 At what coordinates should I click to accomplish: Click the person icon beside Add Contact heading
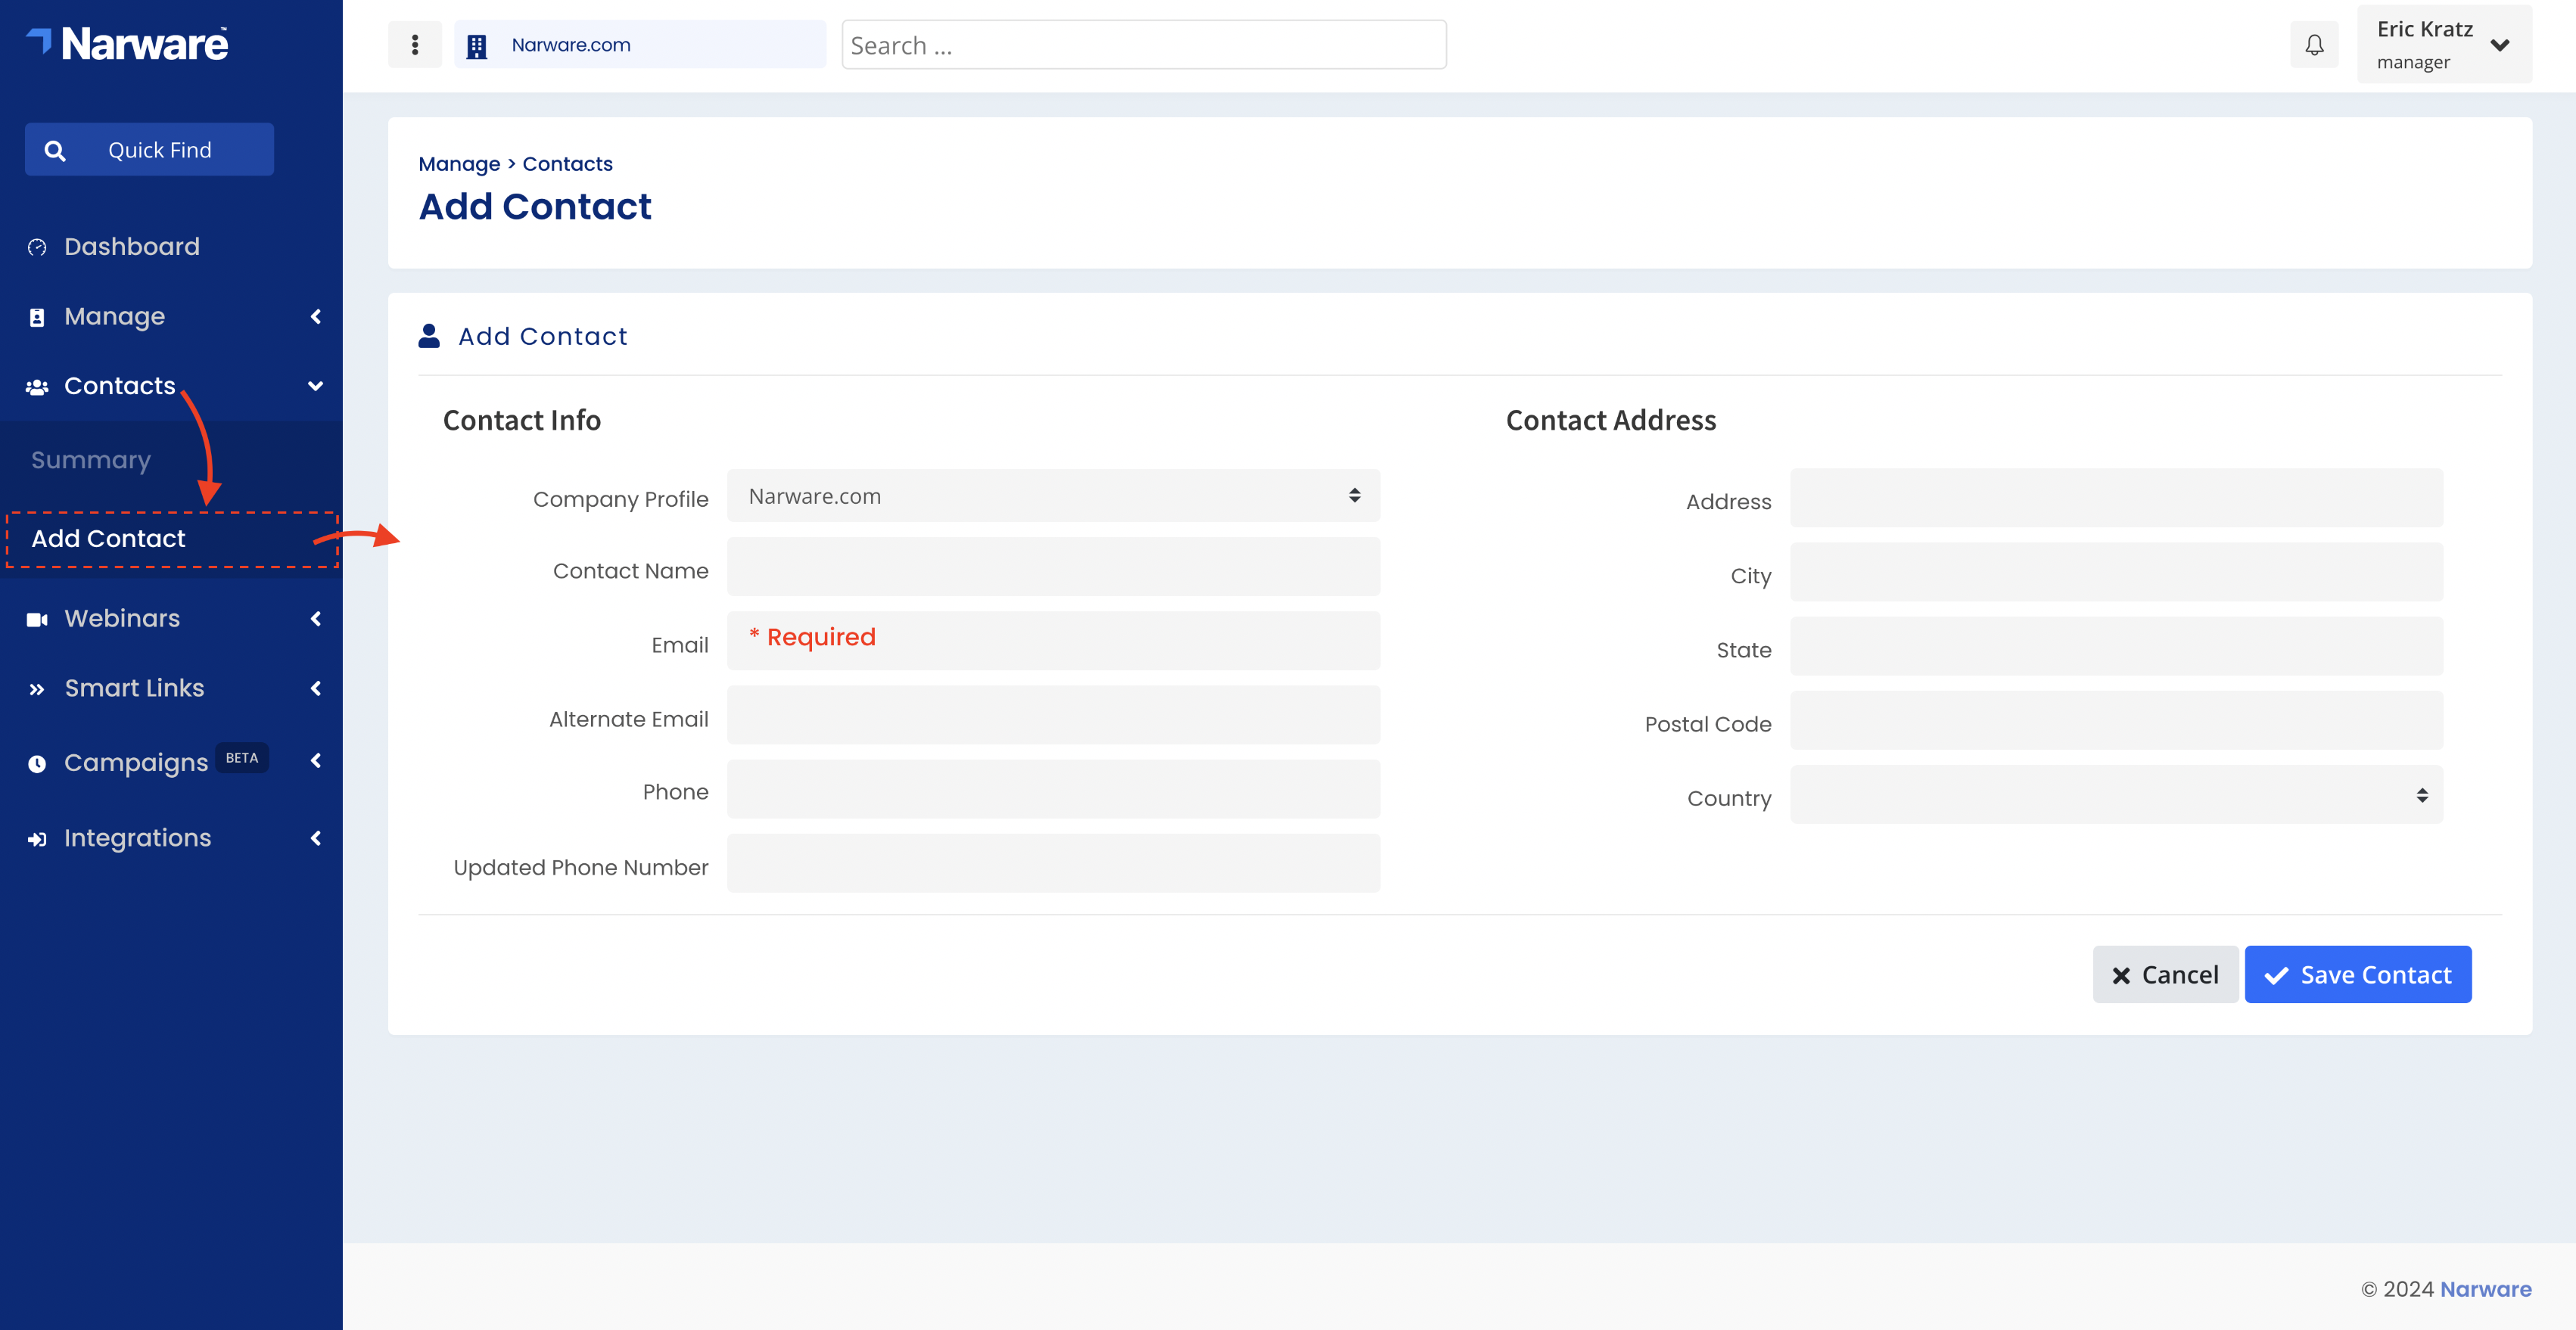pyautogui.click(x=429, y=336)
